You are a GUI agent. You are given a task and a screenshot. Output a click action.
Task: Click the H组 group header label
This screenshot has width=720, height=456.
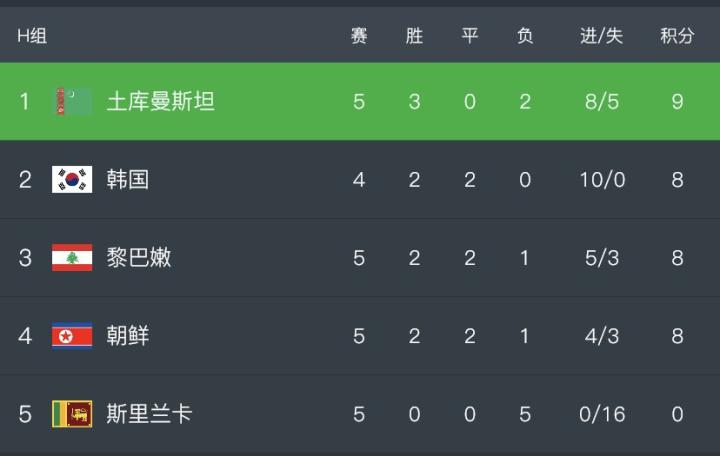[x=32, y=36]
